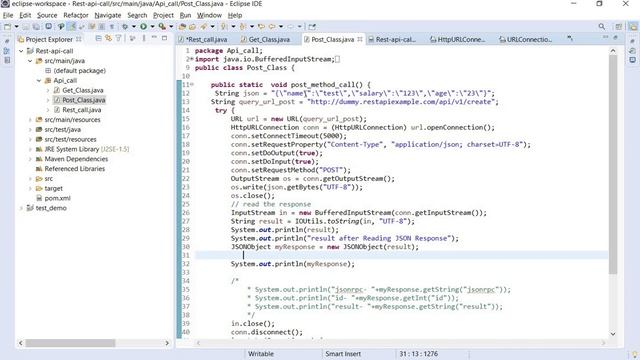This screenshot has width=640, height=360.
Task: Toggle Link with Editor in Project Explorer
Action: [108, 38]
